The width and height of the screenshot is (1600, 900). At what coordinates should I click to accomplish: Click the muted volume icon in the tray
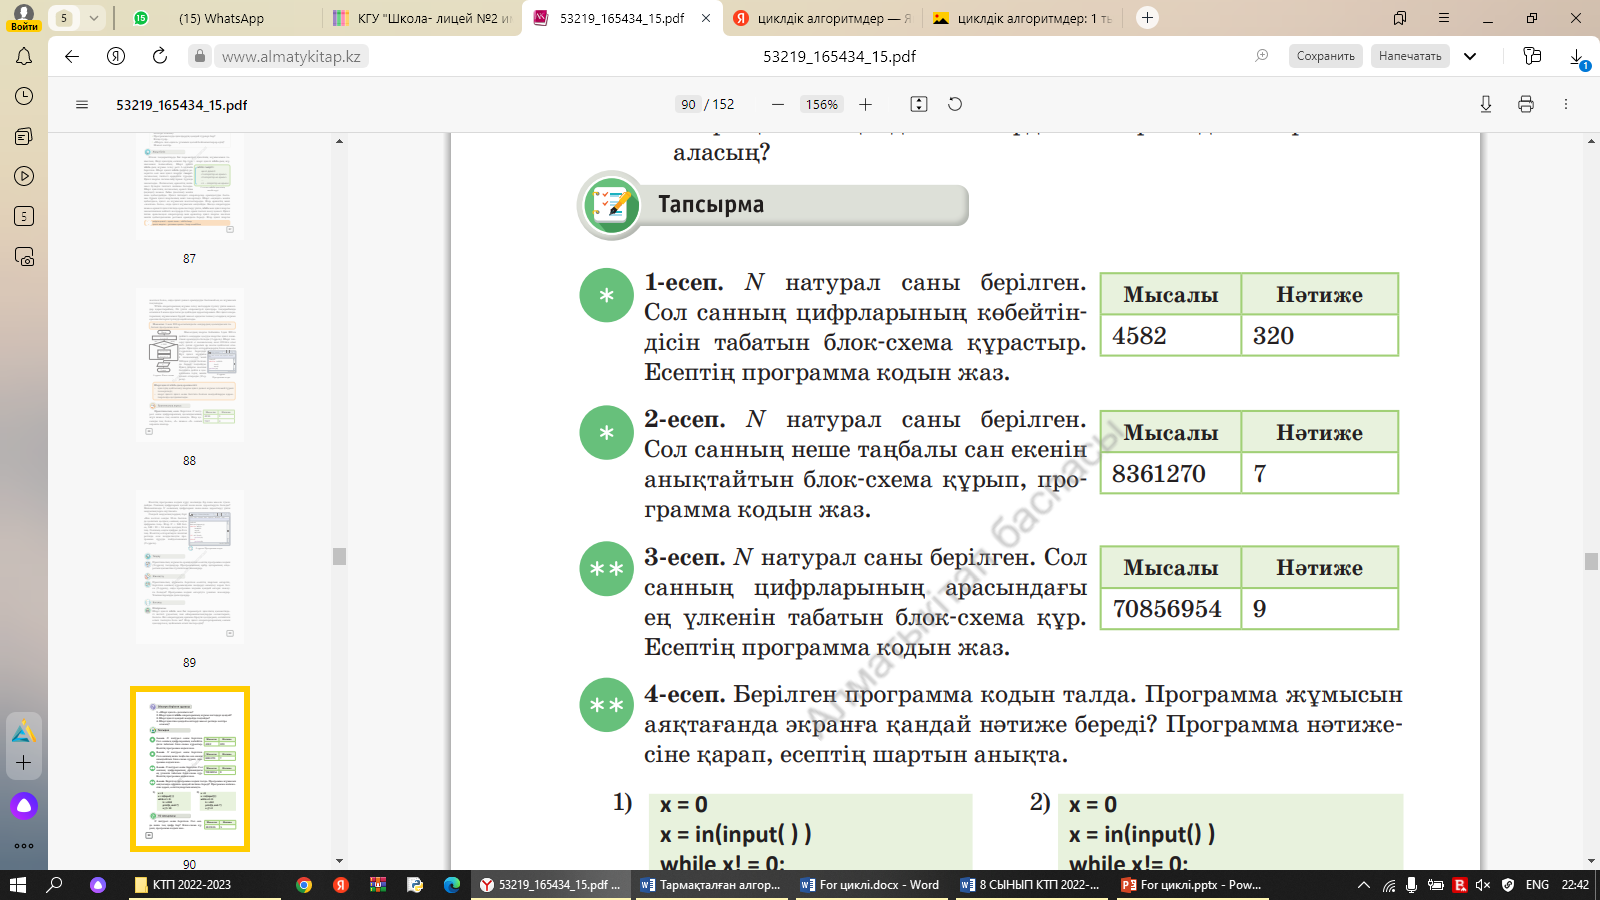[1483, 885]
